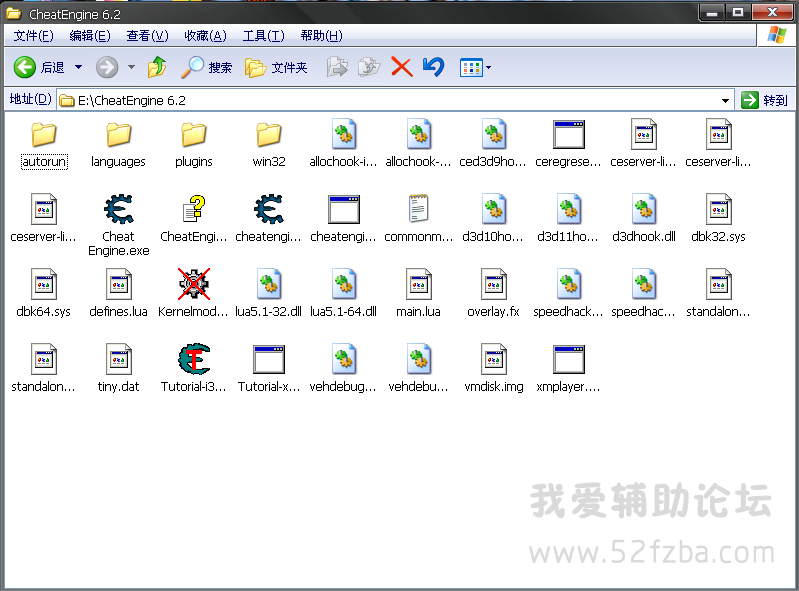Open the 收藏(A) menu

click(x=205, y=36)
